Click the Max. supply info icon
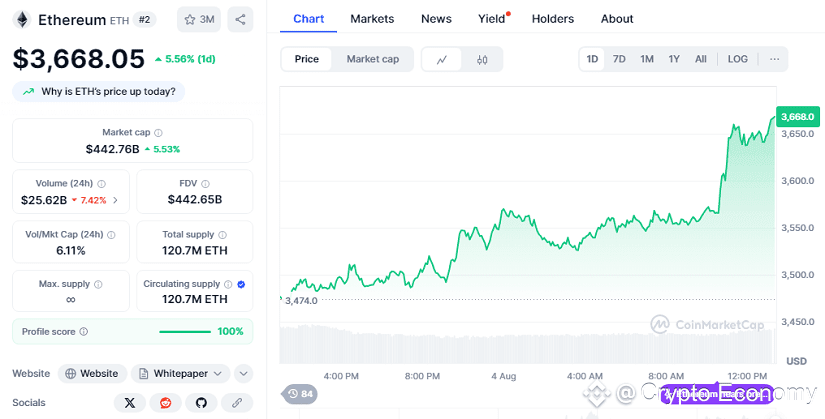 [98, 284]
